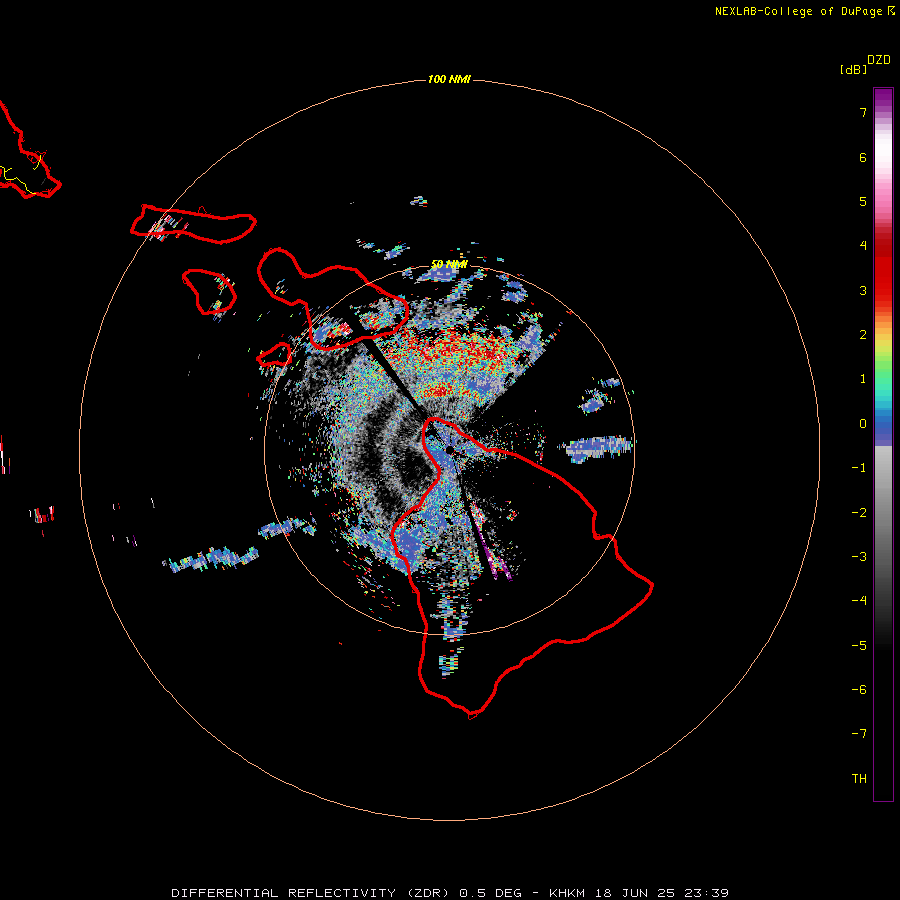Click the 0.5 DEG elevation angle label
The image size is (900, 900).
(490, 893)
